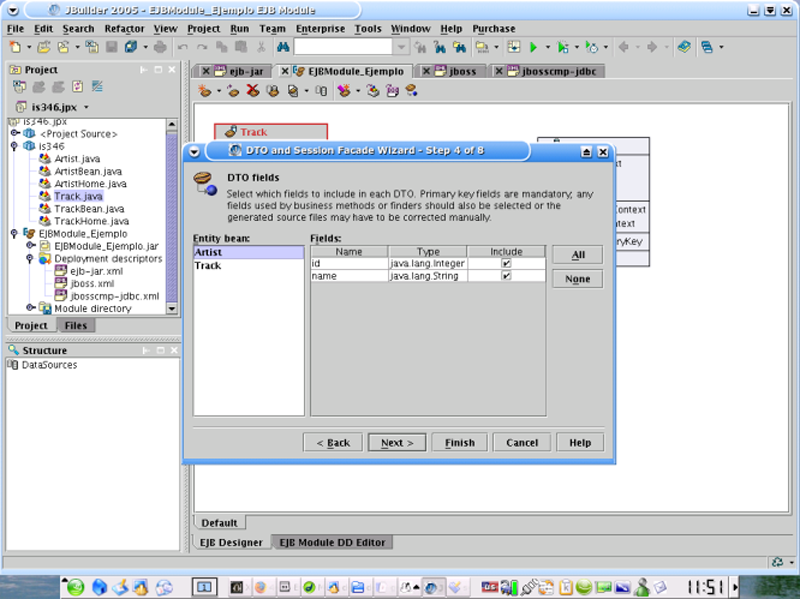This screenshot has width=800, height=599.
Task: Click the green Run project arrow
Action: pos(534,47)
